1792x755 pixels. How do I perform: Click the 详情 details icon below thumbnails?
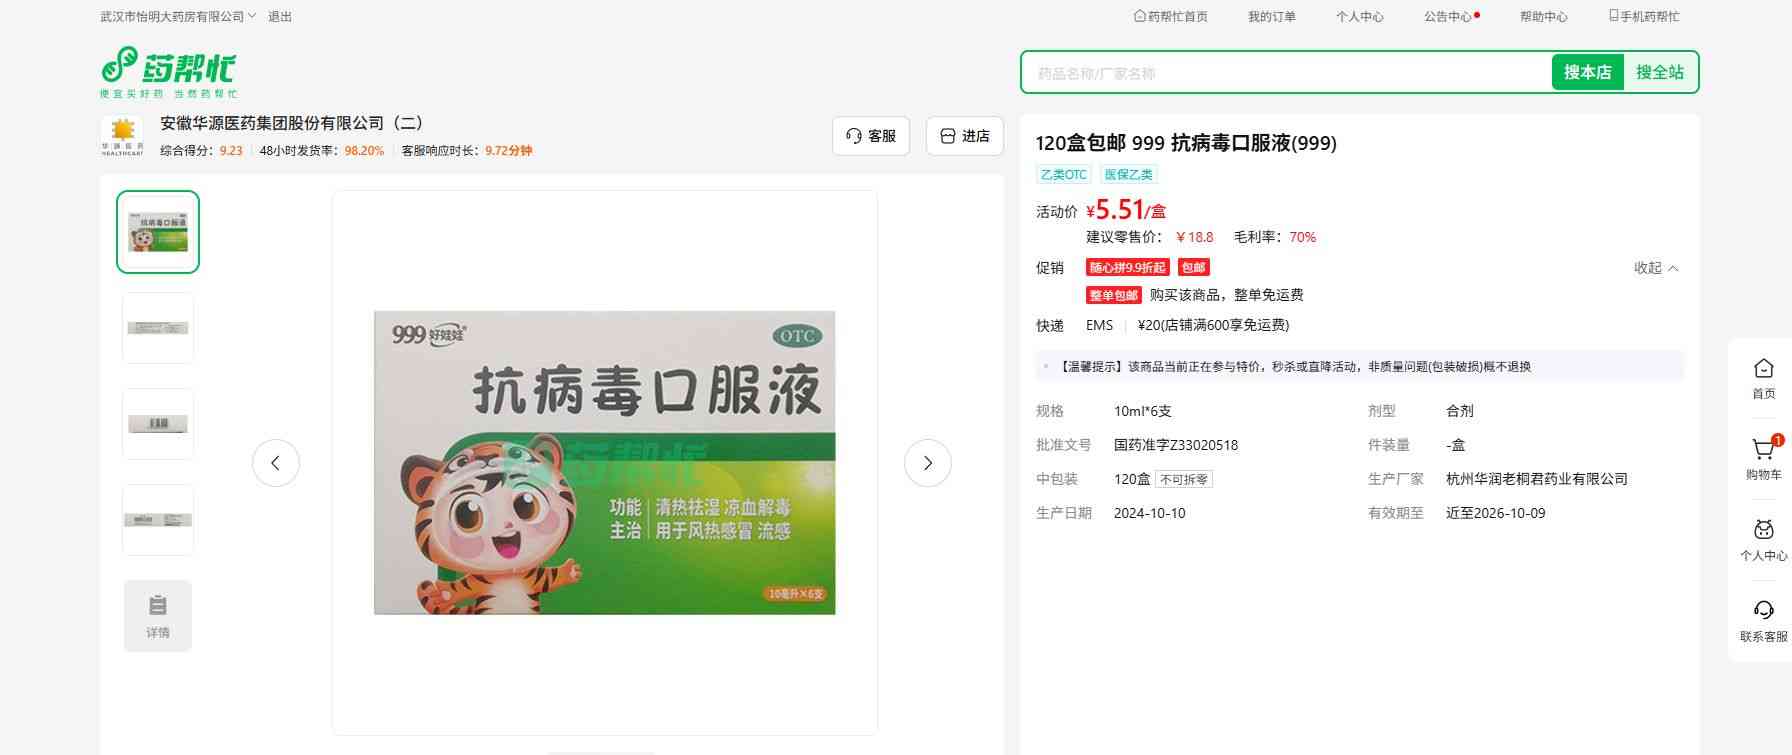158,616
